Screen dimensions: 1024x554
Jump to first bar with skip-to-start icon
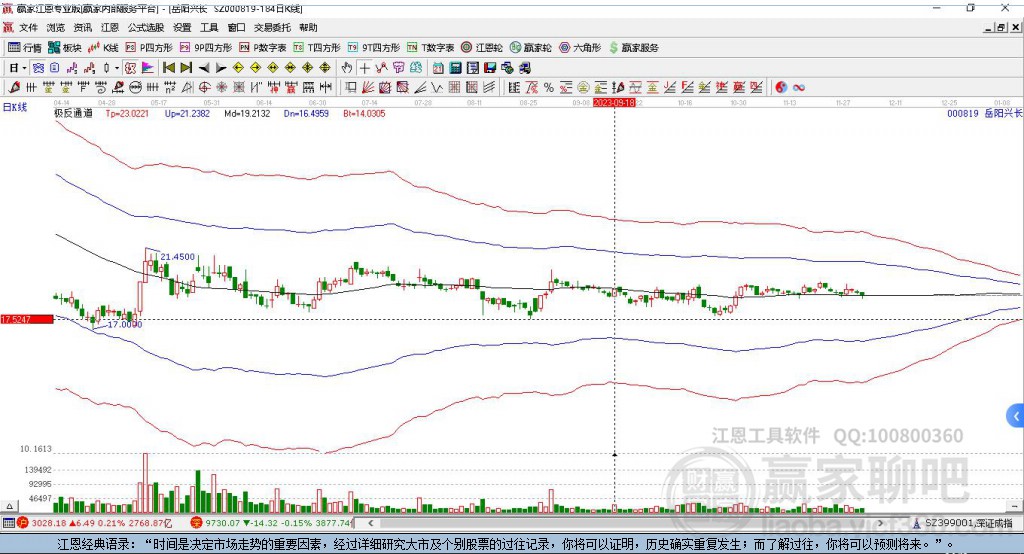pos(168,68)
